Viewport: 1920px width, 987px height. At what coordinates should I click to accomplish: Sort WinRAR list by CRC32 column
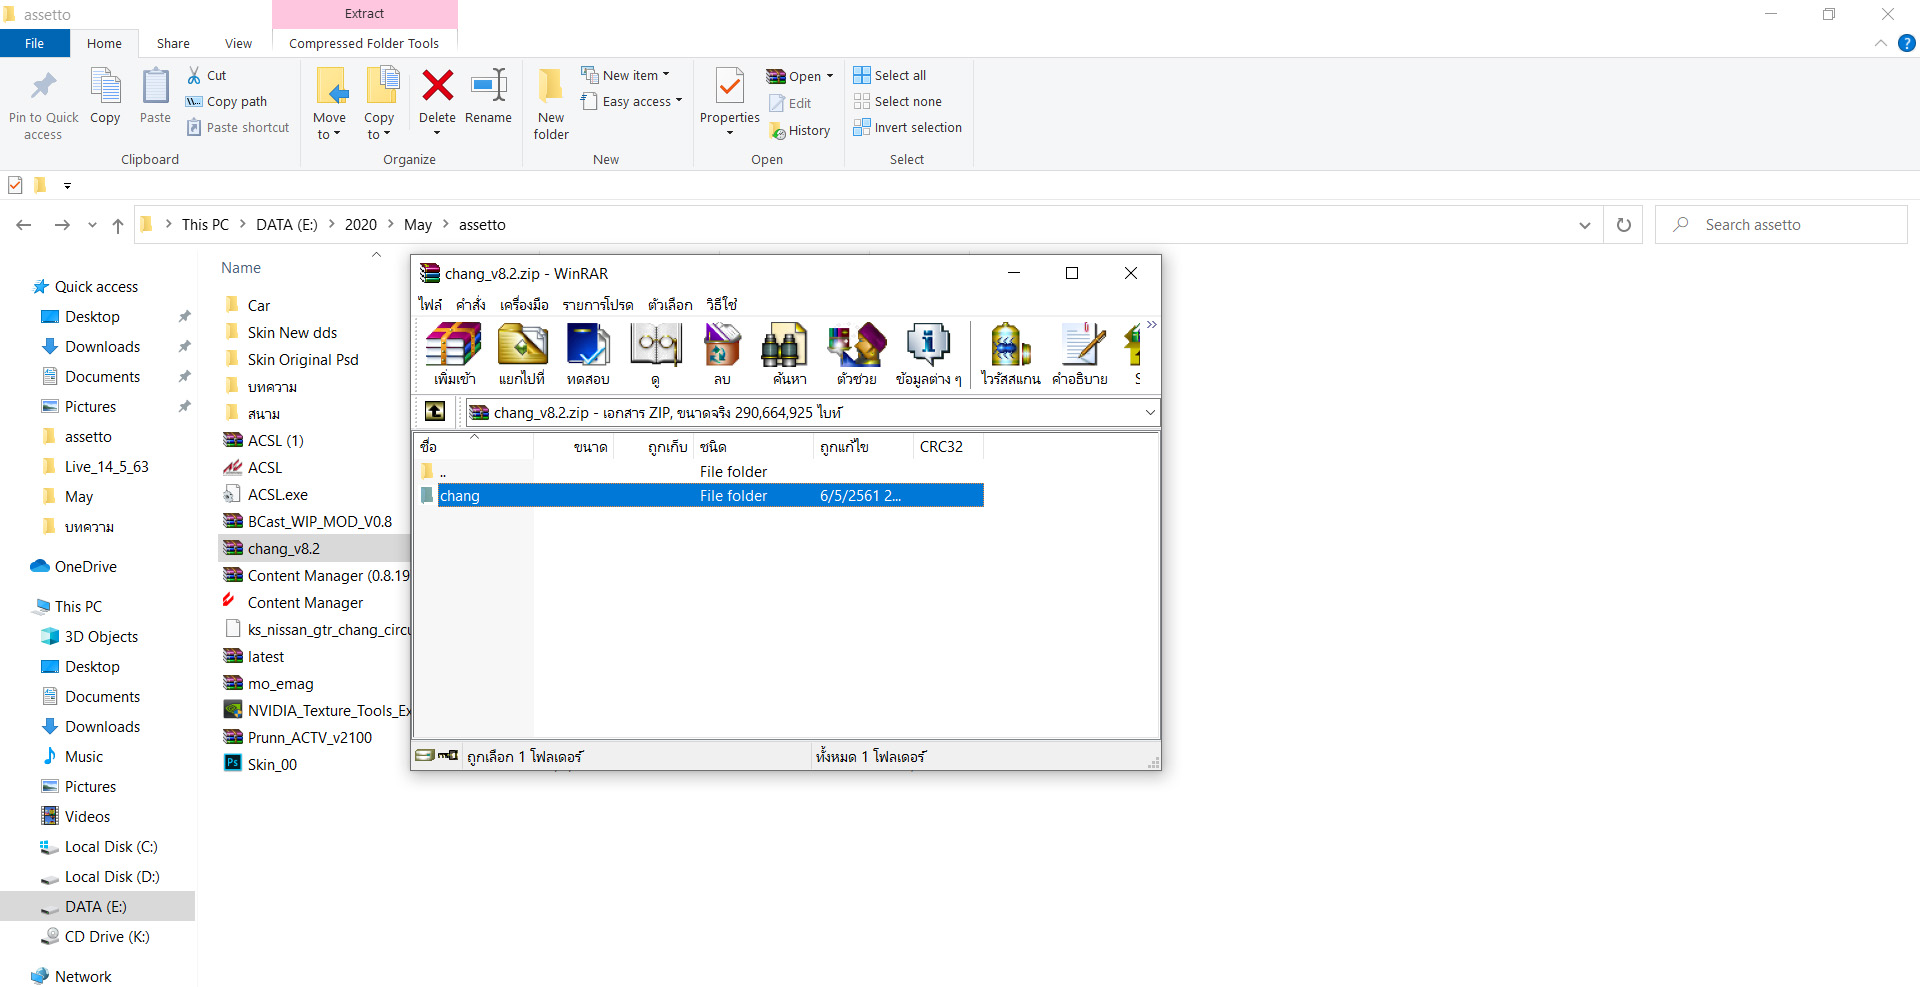948,446
